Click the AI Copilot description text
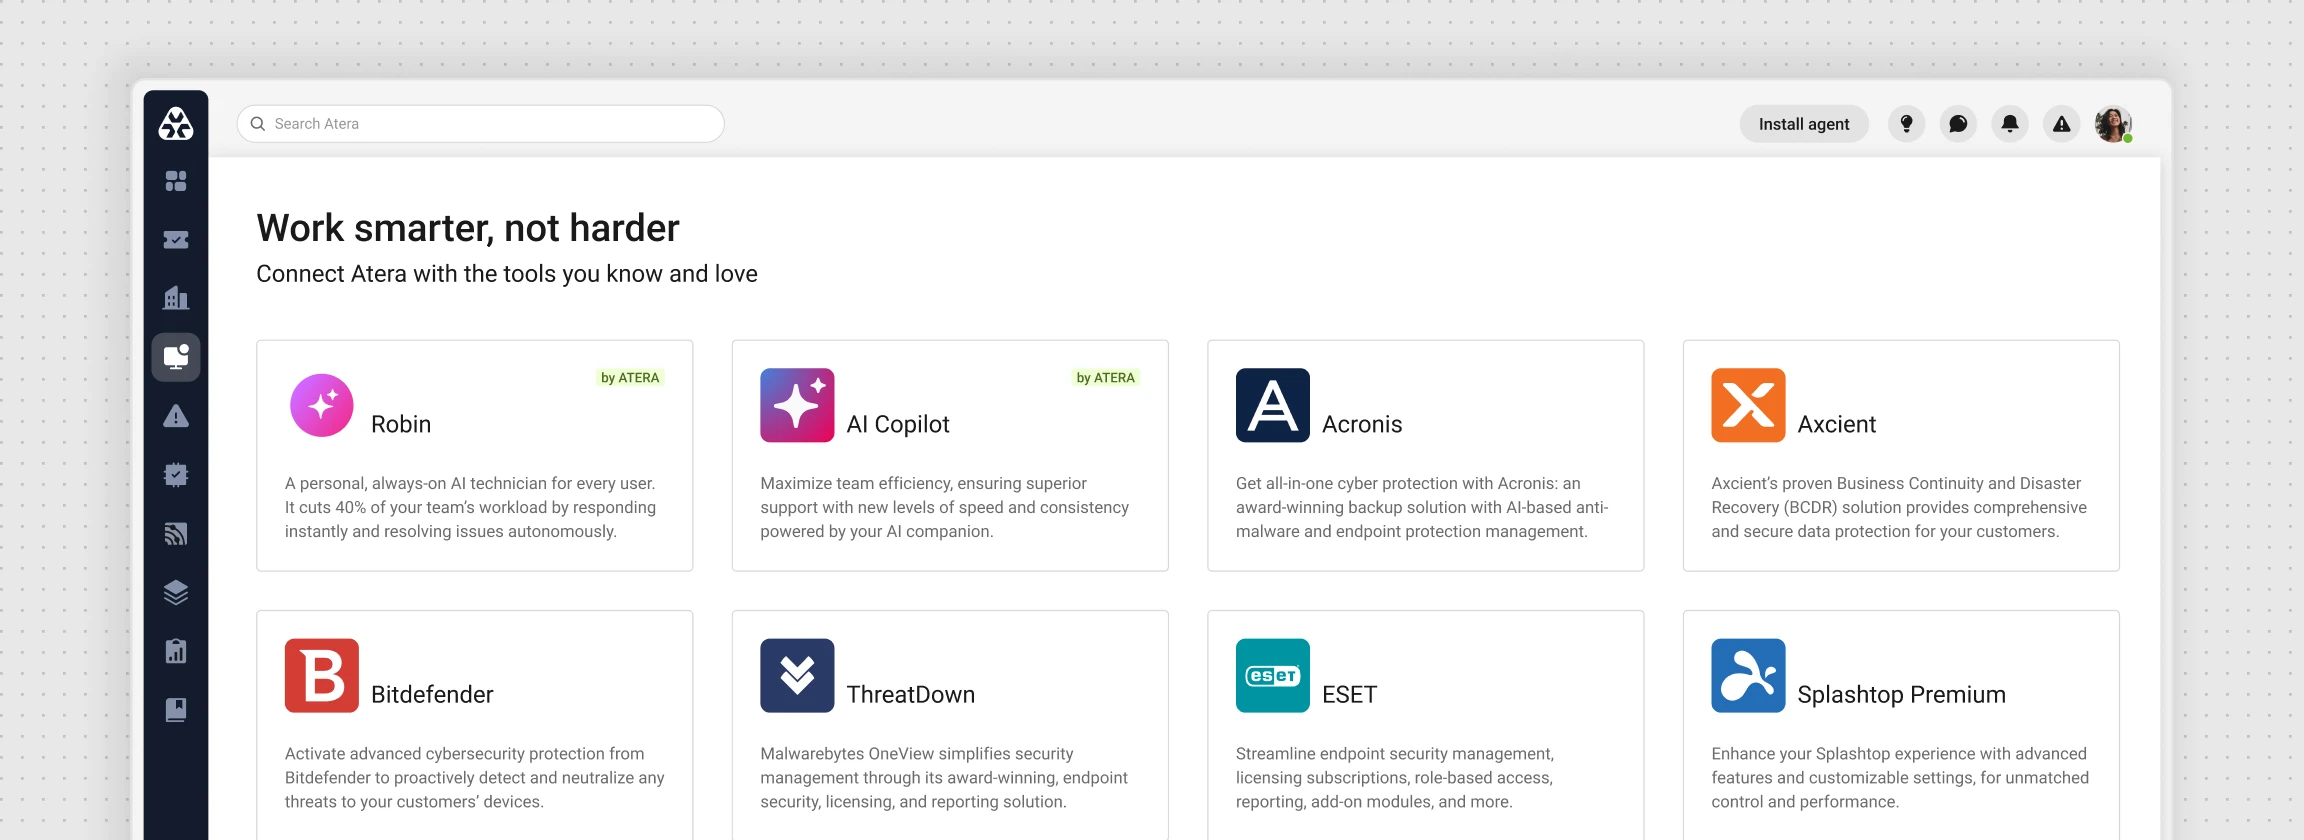Viewport: 2304px width, 840px height. point(945,507)
